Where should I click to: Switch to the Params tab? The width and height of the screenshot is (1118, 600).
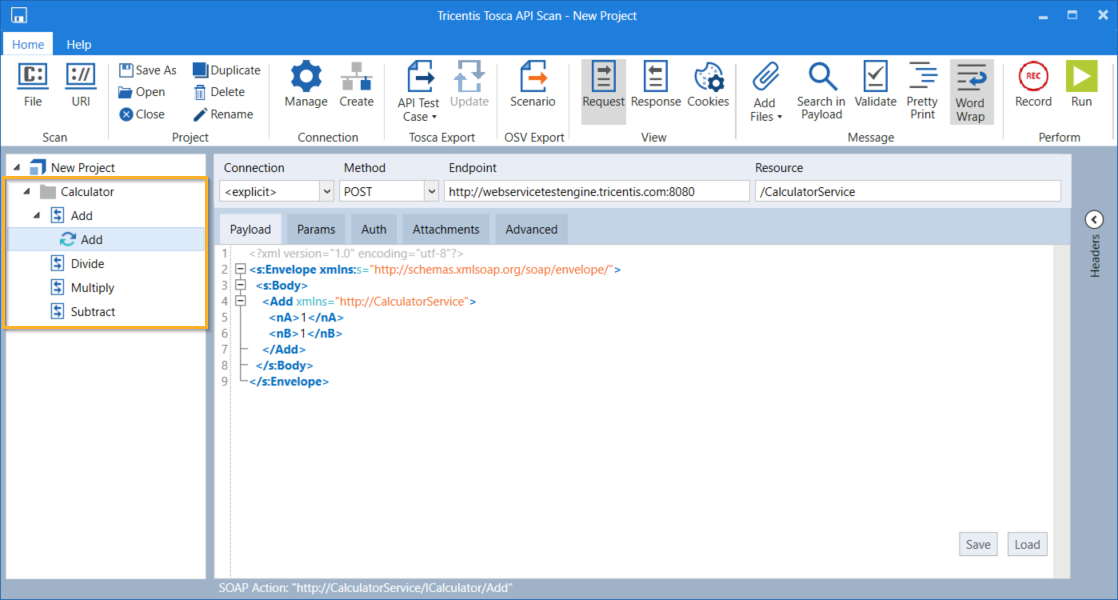[316, 229]
